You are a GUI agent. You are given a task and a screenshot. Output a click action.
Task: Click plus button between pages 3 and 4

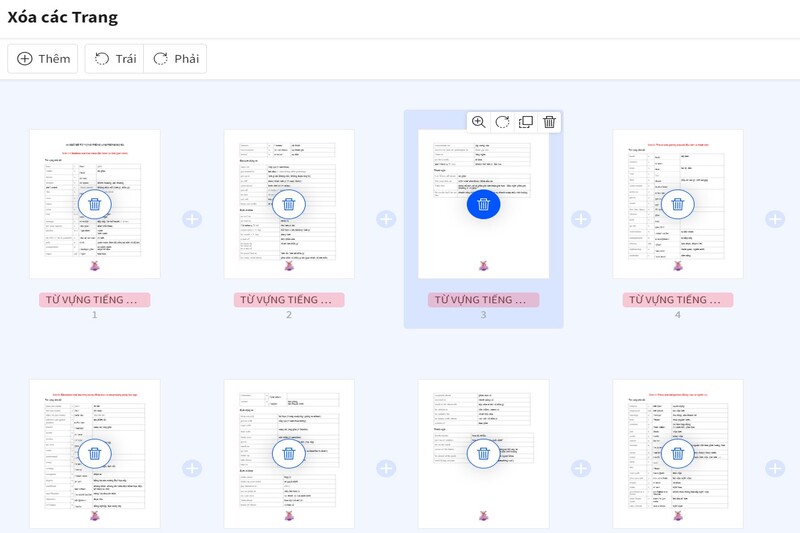[580, 219]
